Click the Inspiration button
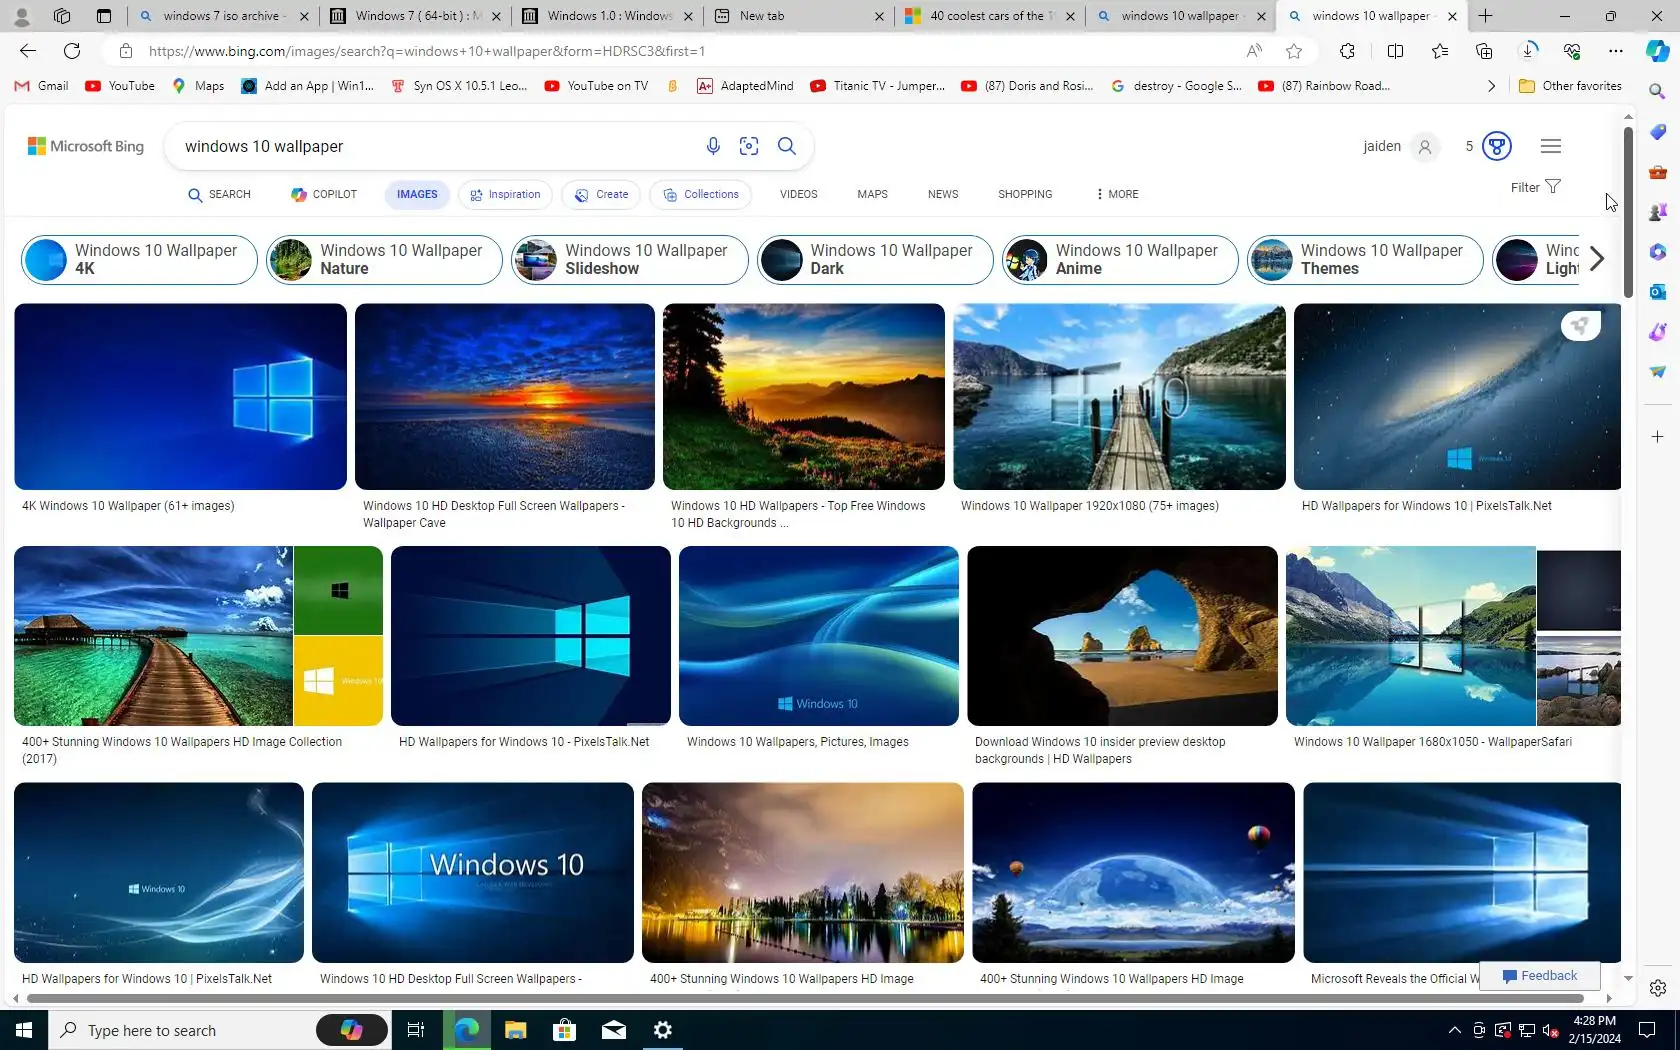The image size is (1680, 1050). point(505,194)
